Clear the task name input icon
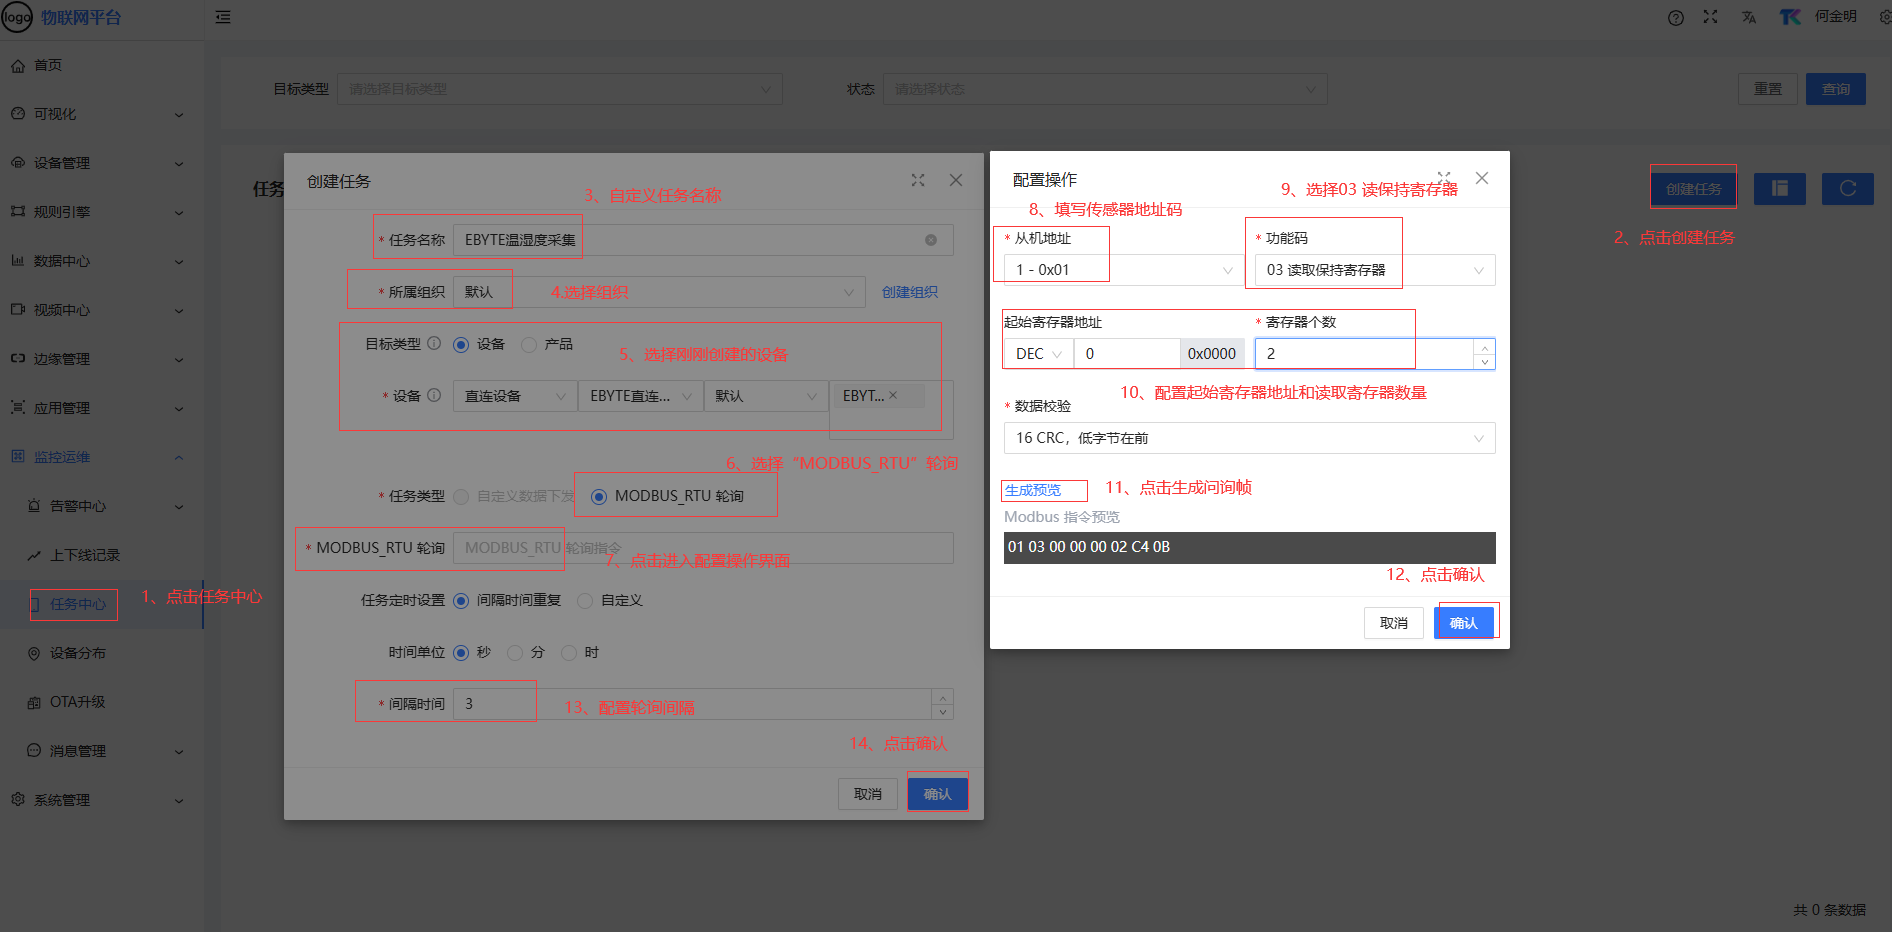The height and width of the screenshot is (932, 1892). pos(931,240)
